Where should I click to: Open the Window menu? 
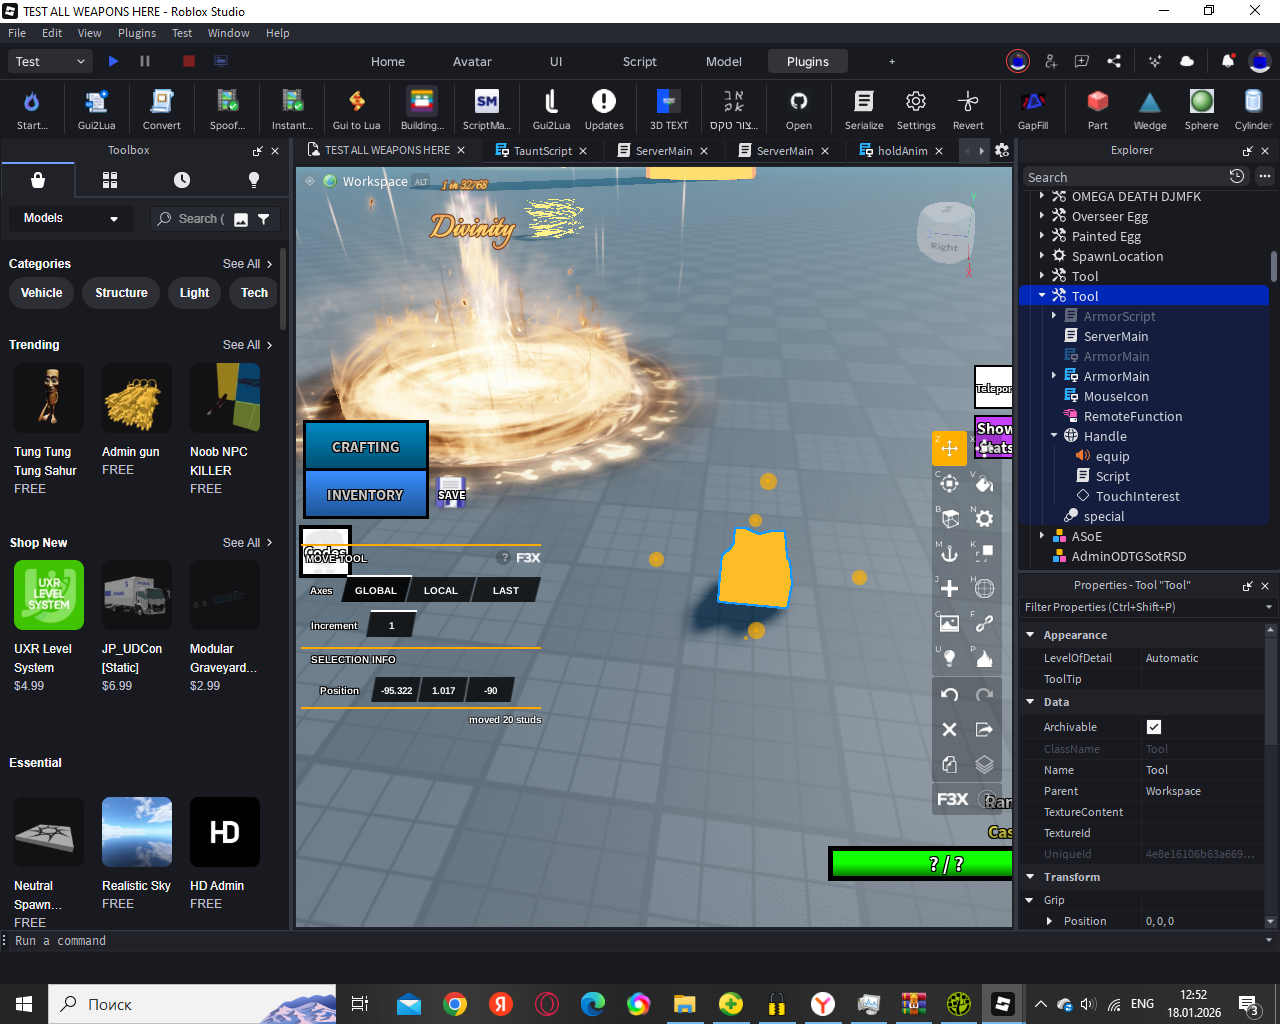click(x=228, y=33)
